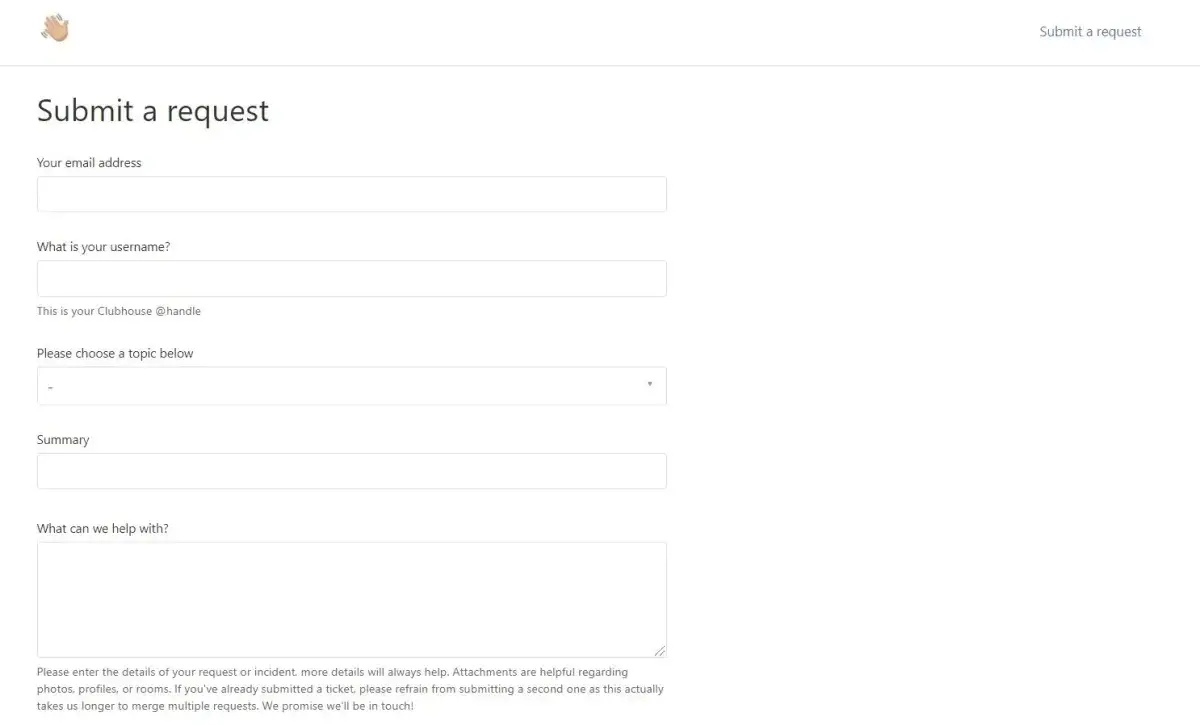This screenshot has width=1200, height=725.
Task: Click the 'Please choose a topic below' label
Action: [x=115, y=353]
